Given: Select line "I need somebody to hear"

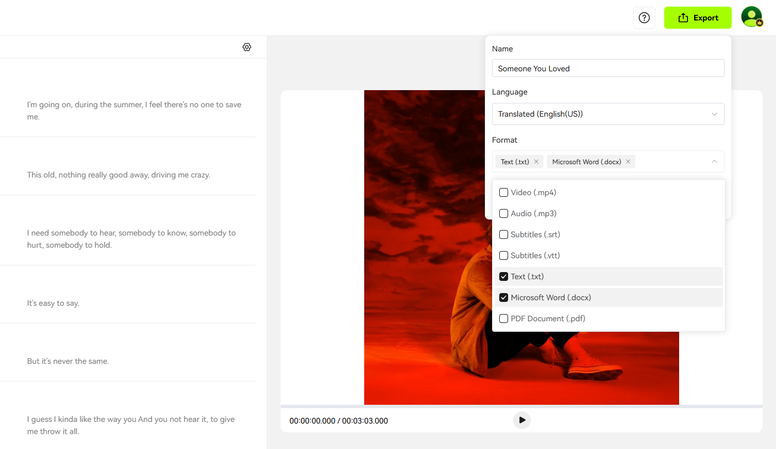Looking at the screenshot, I should tap(131, 239).
